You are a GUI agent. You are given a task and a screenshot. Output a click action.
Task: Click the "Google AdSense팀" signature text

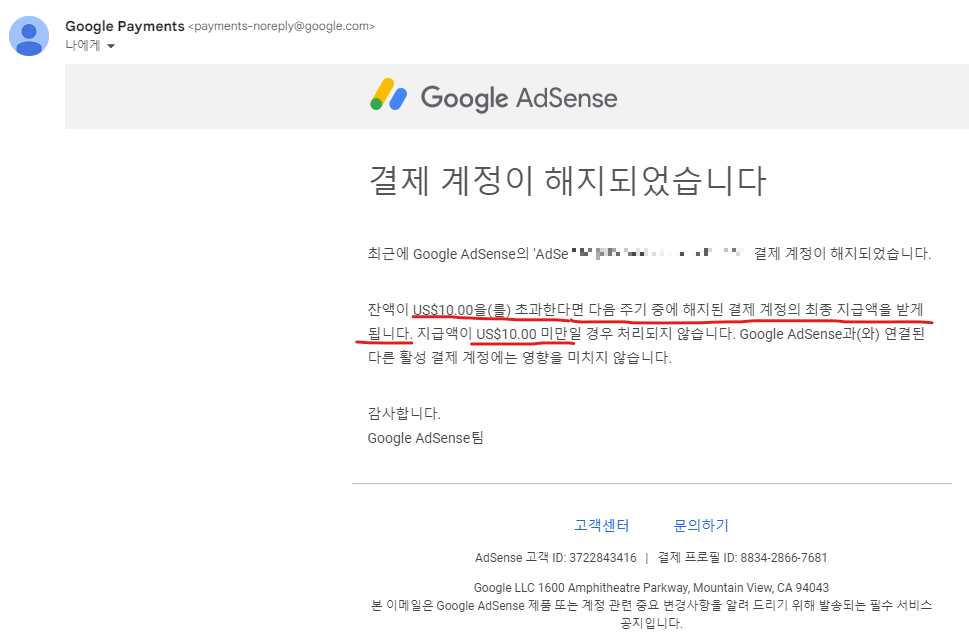click(x=425, y=438)
